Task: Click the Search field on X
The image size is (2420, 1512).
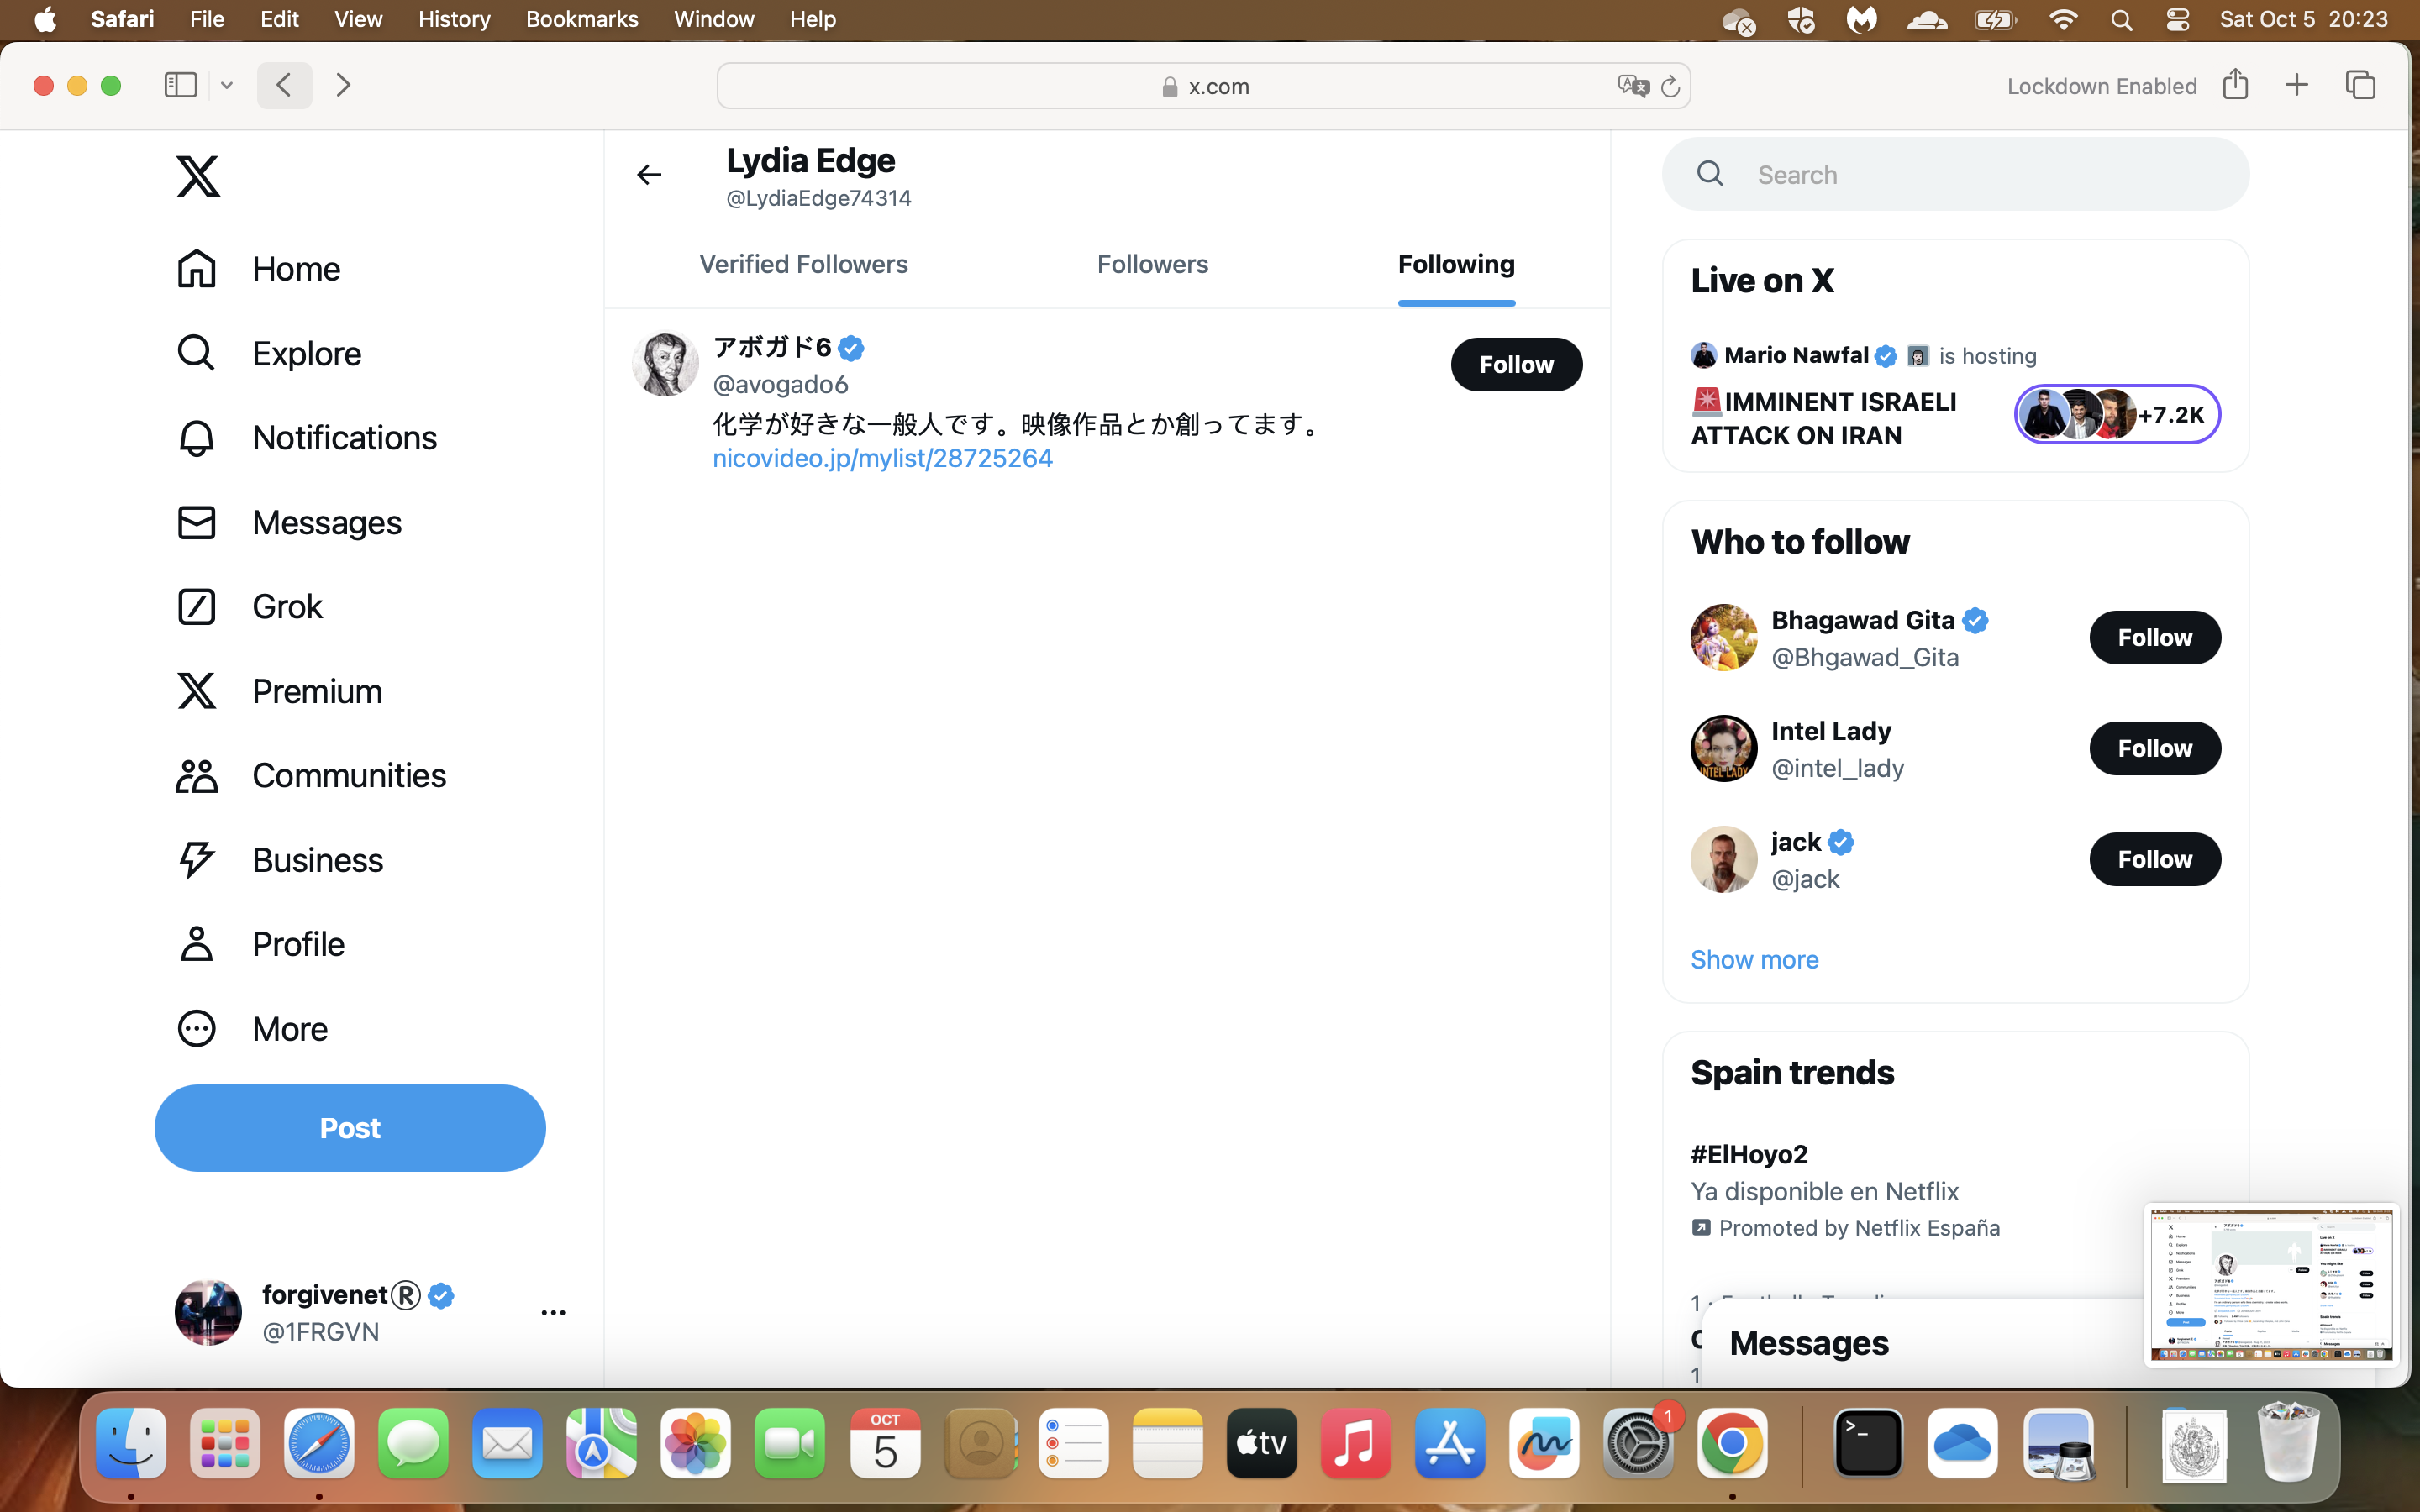Action: (1955, 175)
